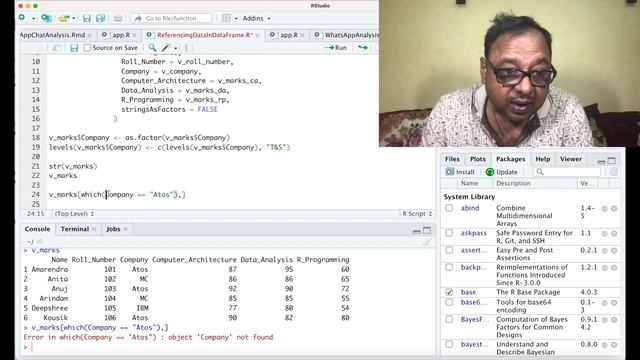Maximize the Packages pane
Image resolution: width=640 pixels, height=360 pixels.
tap(611, 160)
